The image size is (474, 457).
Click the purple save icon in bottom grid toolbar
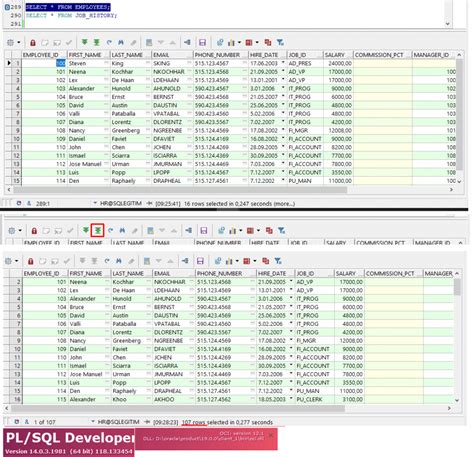click(200, 261)
